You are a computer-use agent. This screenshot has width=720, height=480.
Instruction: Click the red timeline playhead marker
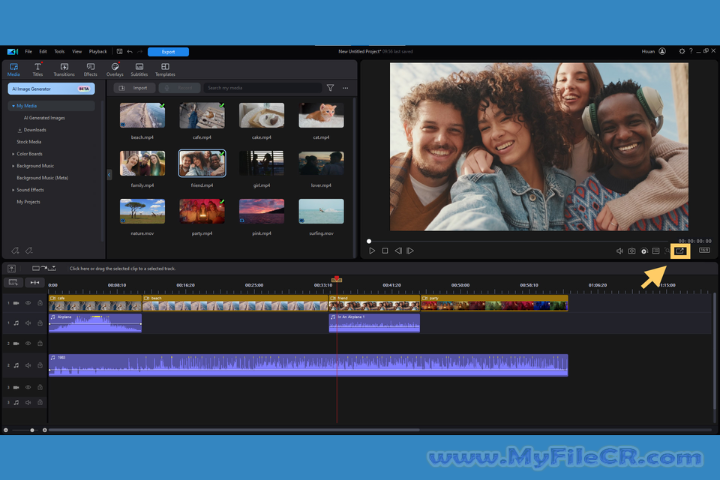(337, 279)
